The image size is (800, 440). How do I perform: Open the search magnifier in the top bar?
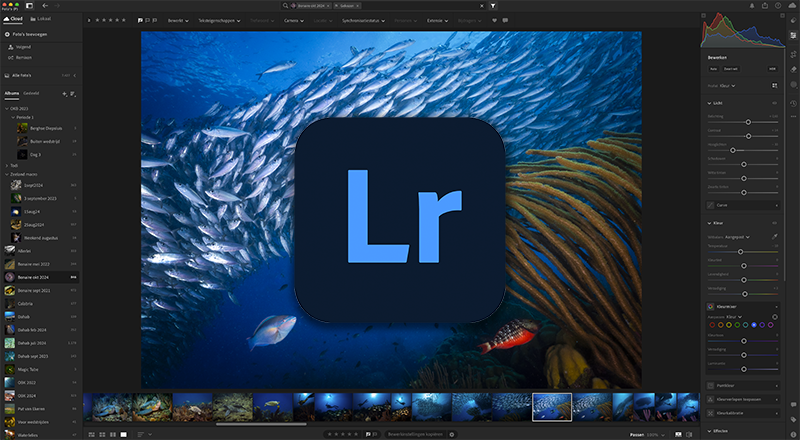coord(285,6)
